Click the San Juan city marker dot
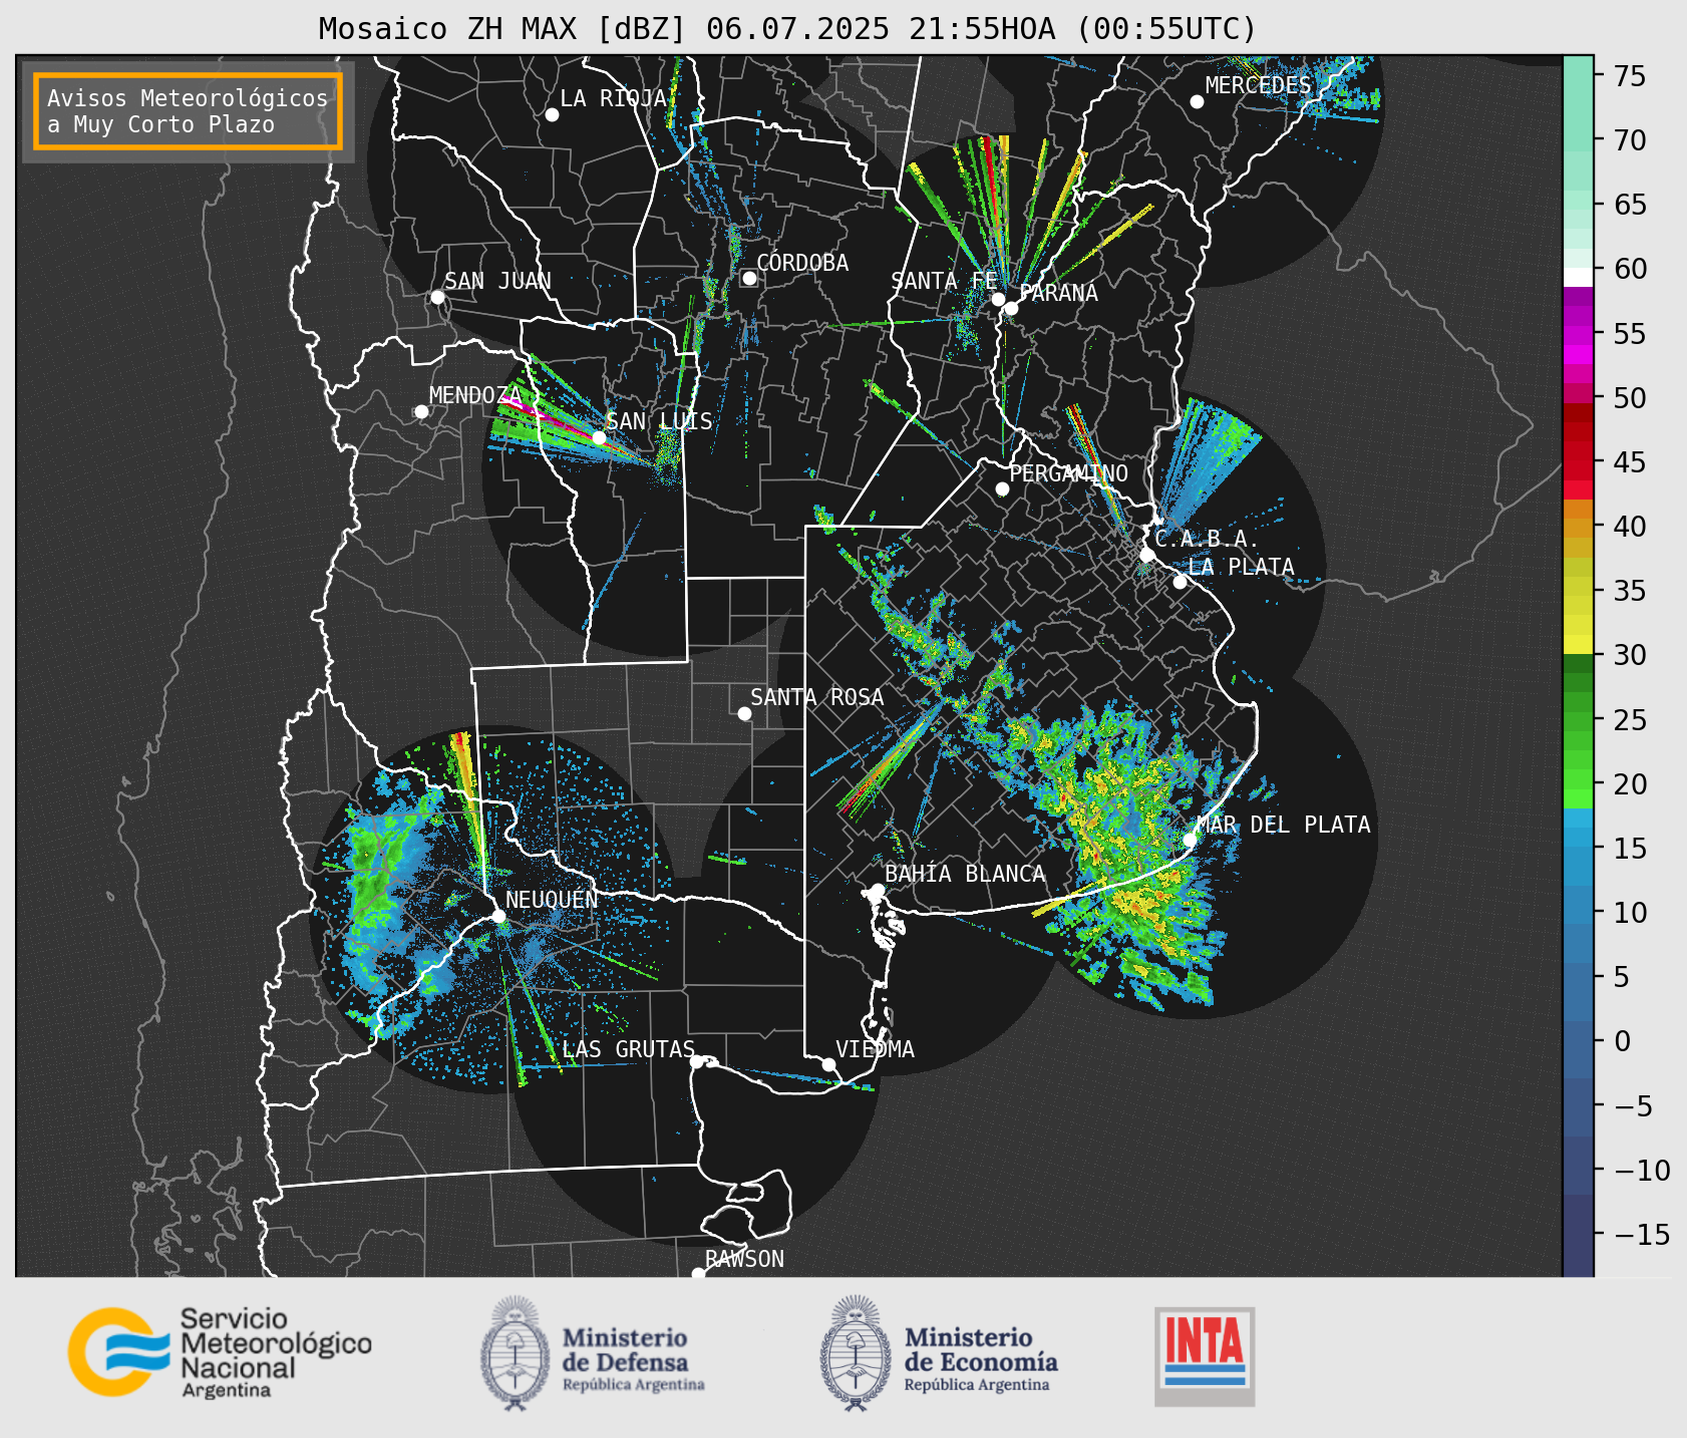 437,297
